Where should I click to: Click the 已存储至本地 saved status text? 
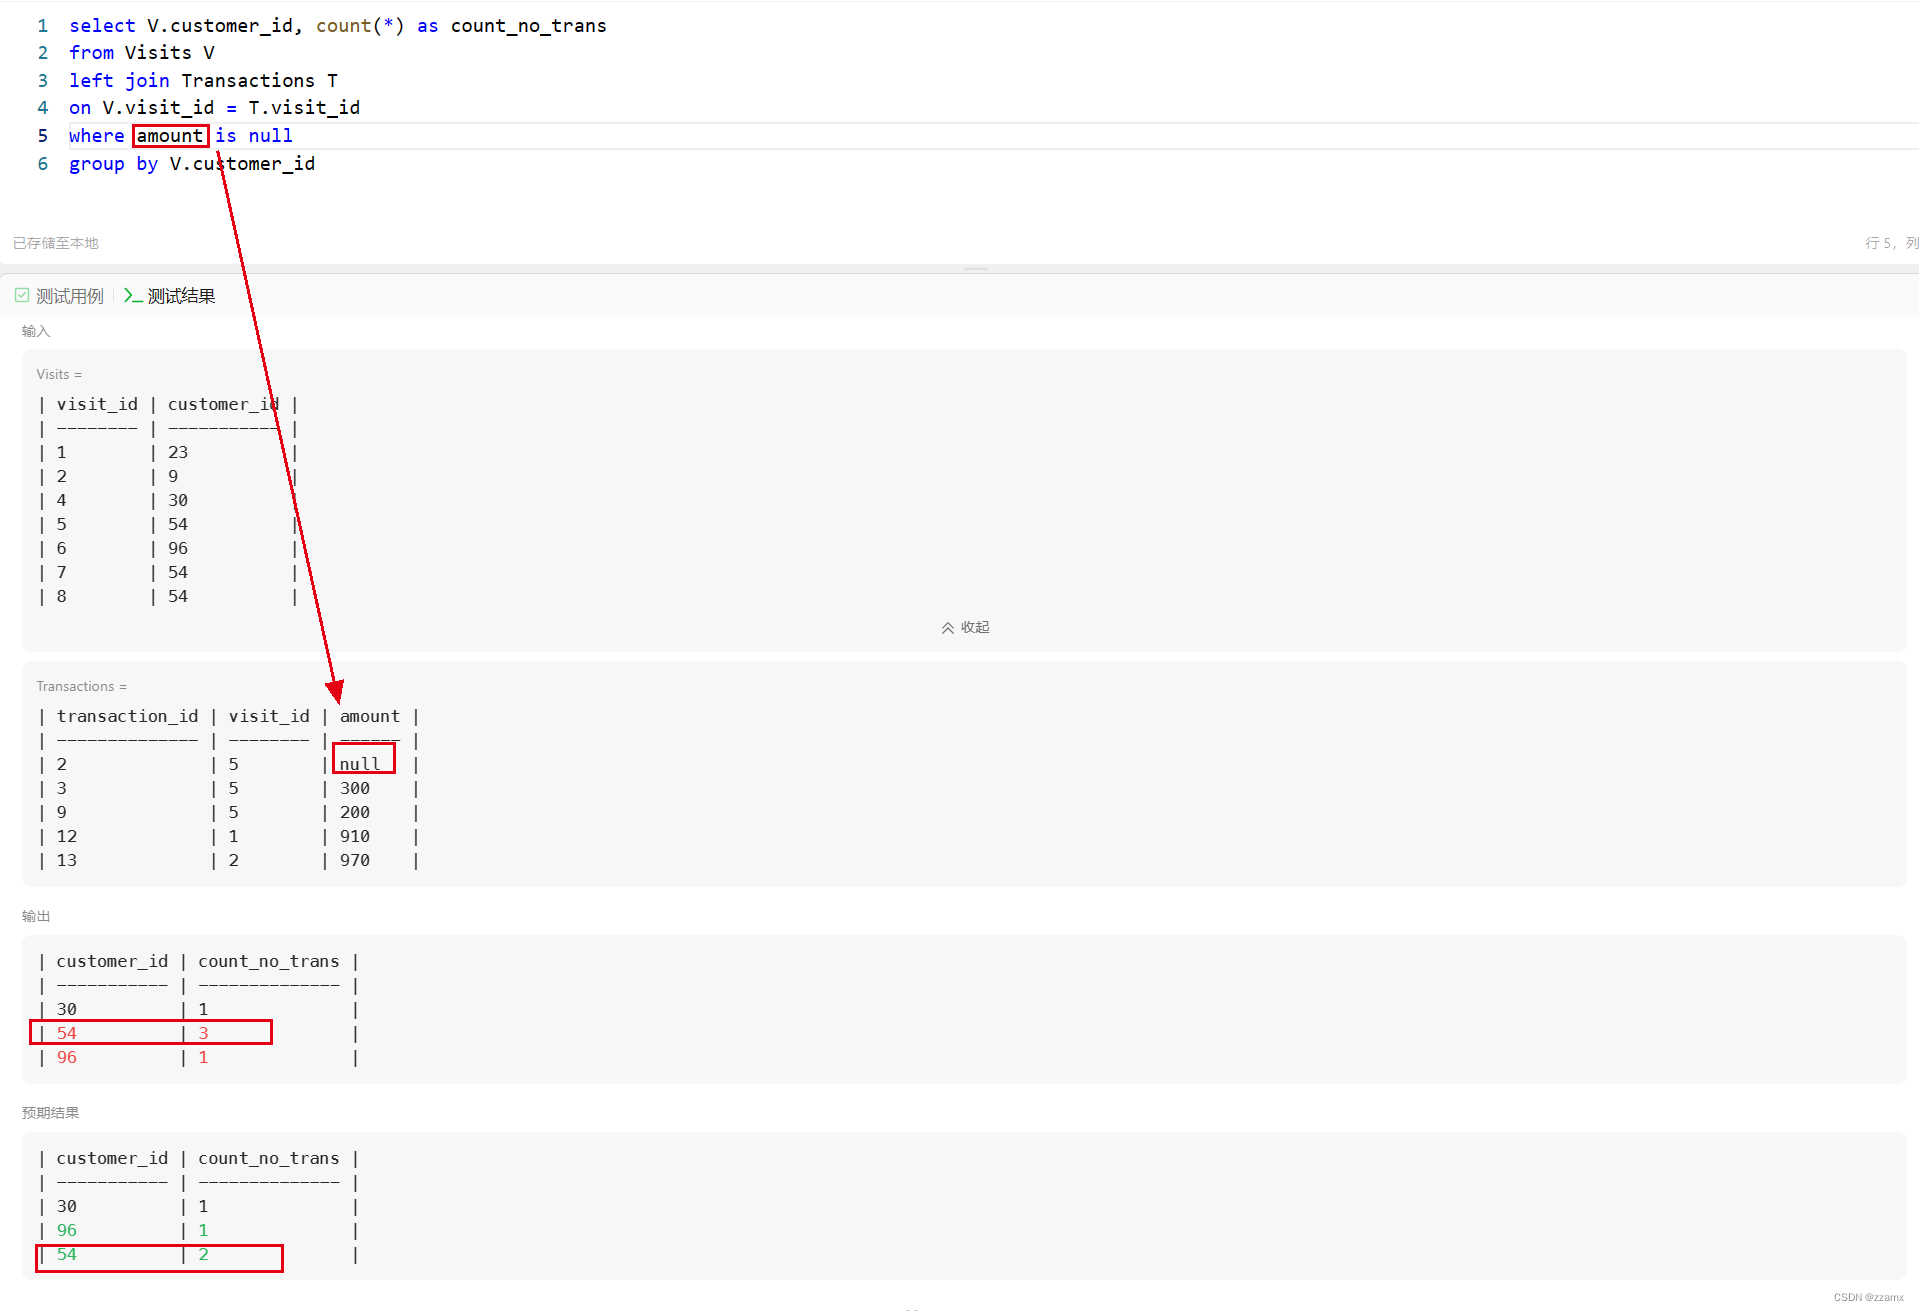pyautogui.click(x=56, y=243)
